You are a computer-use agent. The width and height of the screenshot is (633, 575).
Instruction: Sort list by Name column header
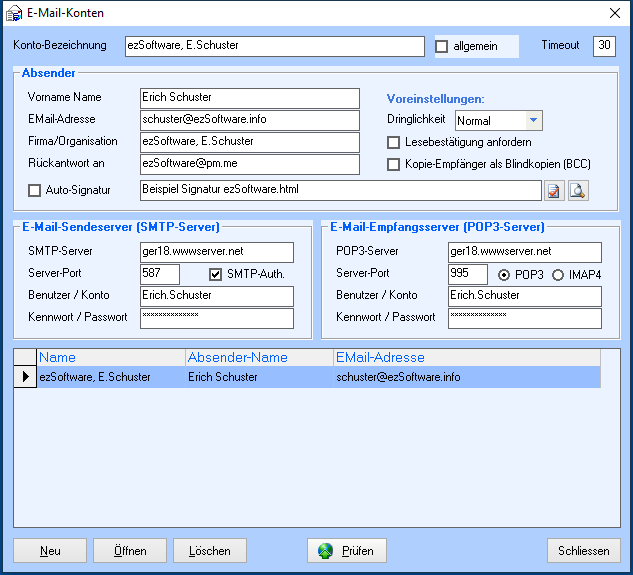pos(110,357)
